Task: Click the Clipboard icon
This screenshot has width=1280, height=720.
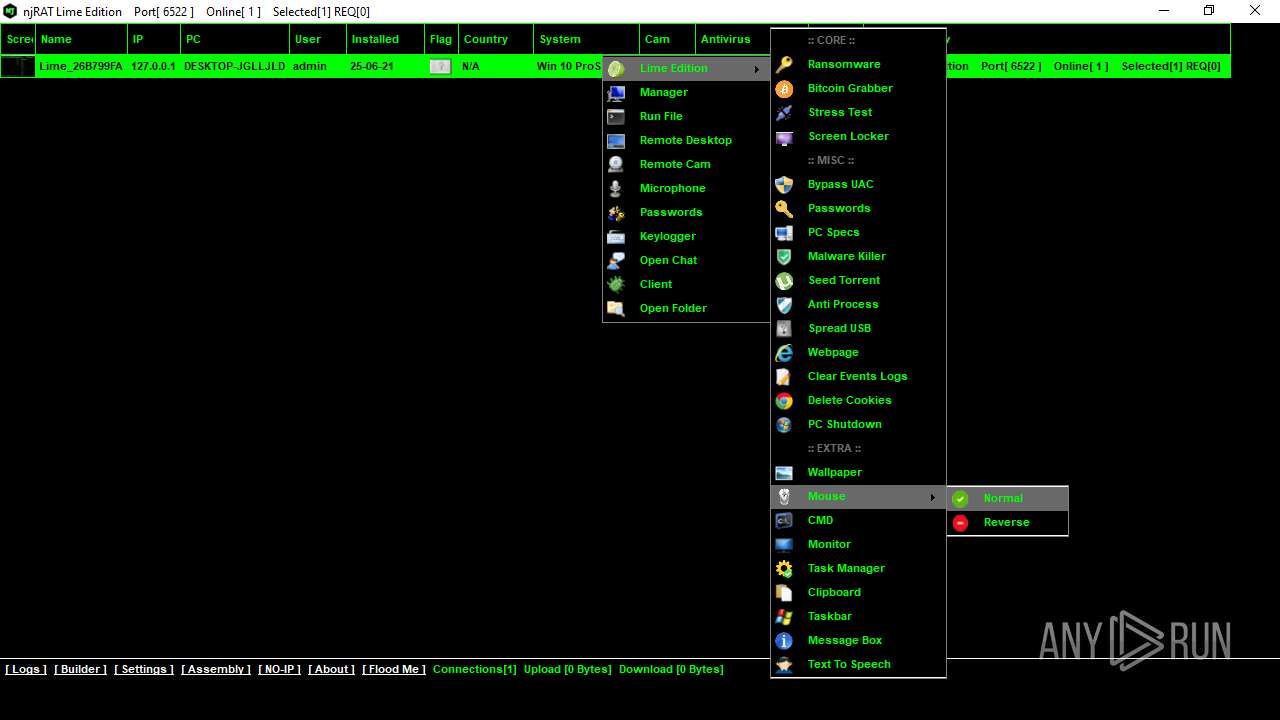Action: [x=785, y=592]
